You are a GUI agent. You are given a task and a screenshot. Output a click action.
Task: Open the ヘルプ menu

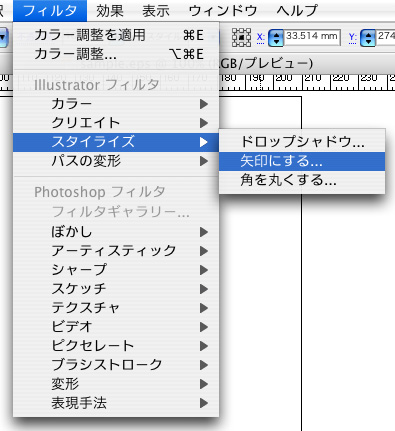(297, 11)
